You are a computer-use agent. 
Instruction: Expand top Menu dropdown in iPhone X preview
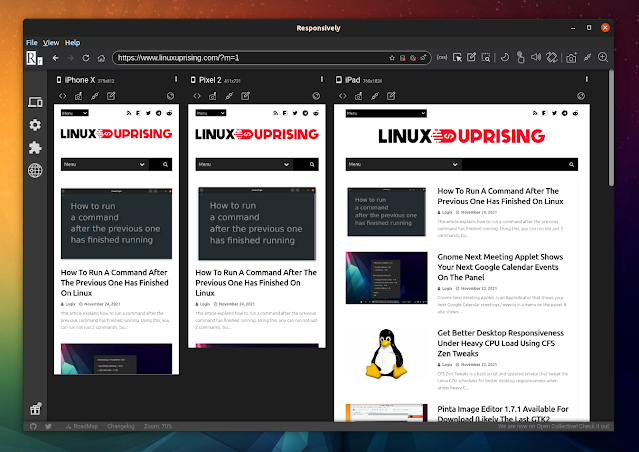pyautogui.click(x=75, y=113)
